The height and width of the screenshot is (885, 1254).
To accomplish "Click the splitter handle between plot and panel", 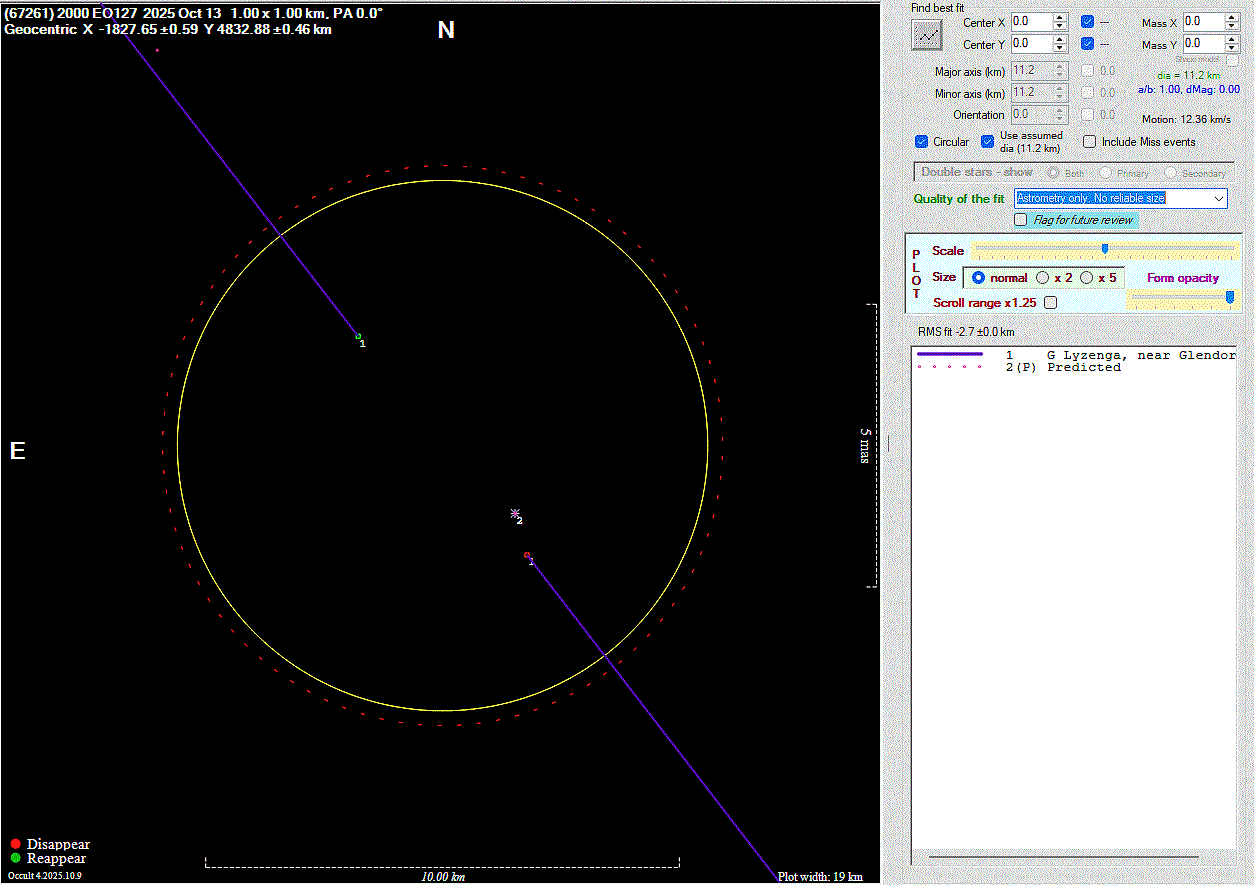I will pos(888,442).
